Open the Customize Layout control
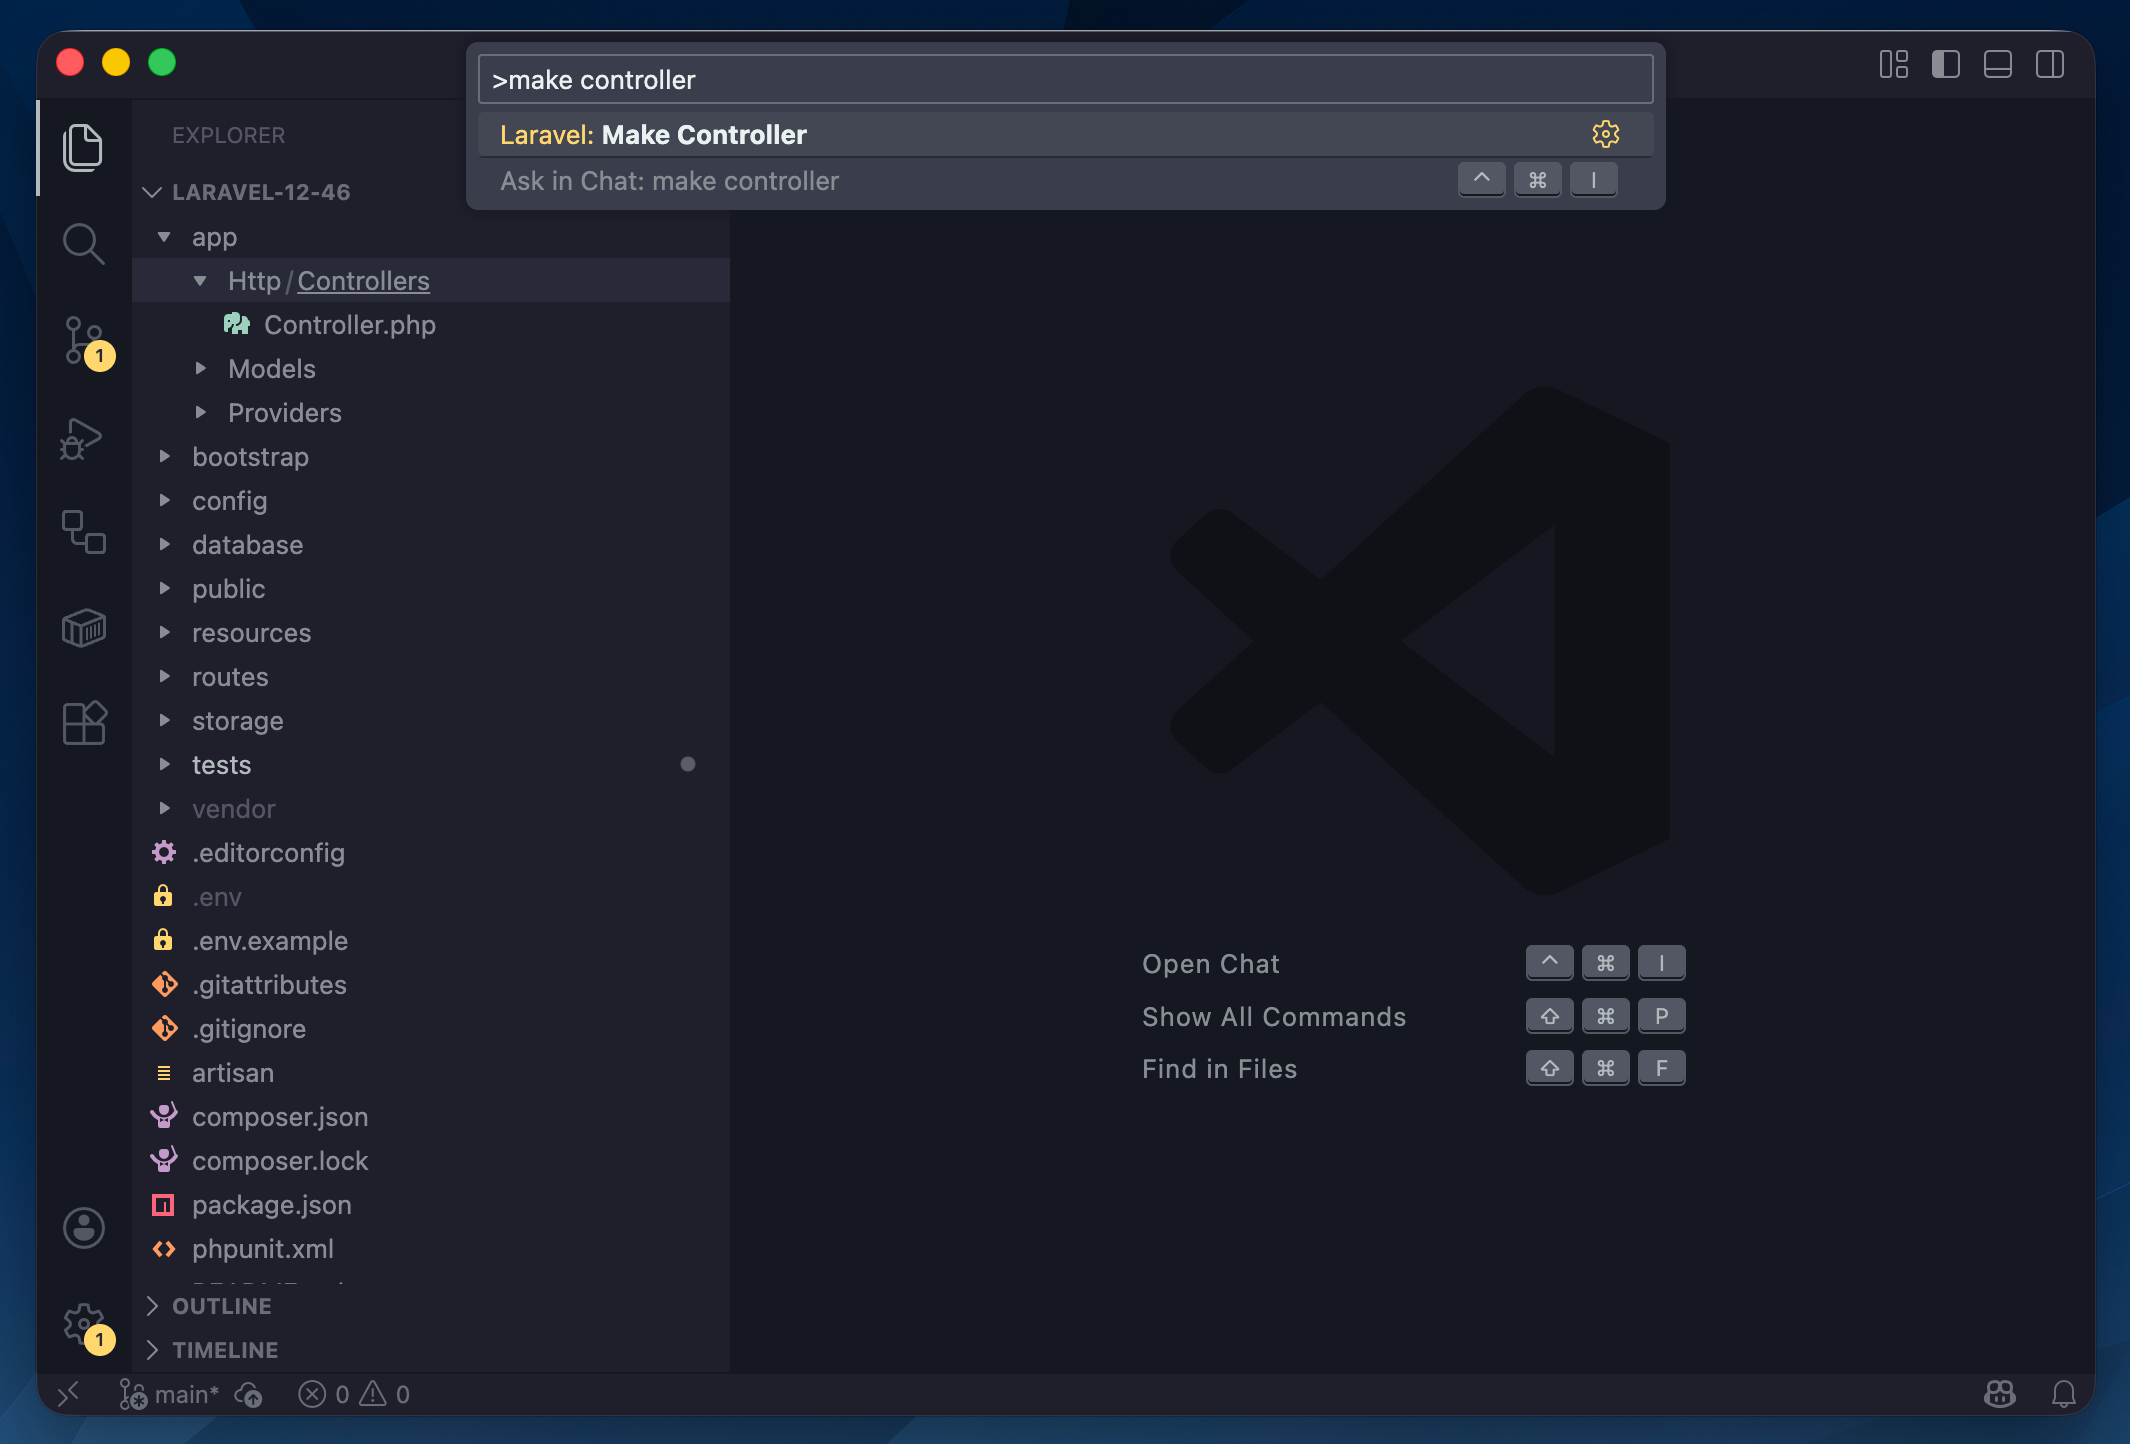 tap(1893, 64)
